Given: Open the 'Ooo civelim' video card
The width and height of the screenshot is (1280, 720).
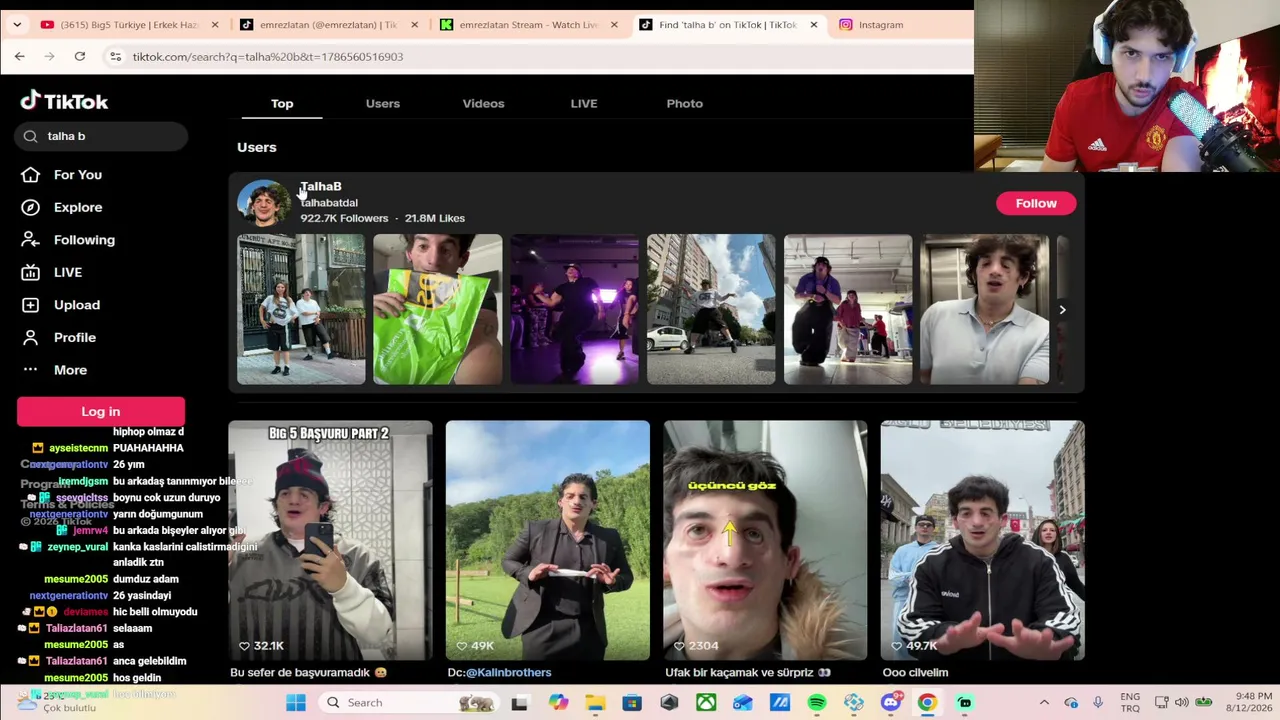Looking at the screenshot, I should point(983,540).
